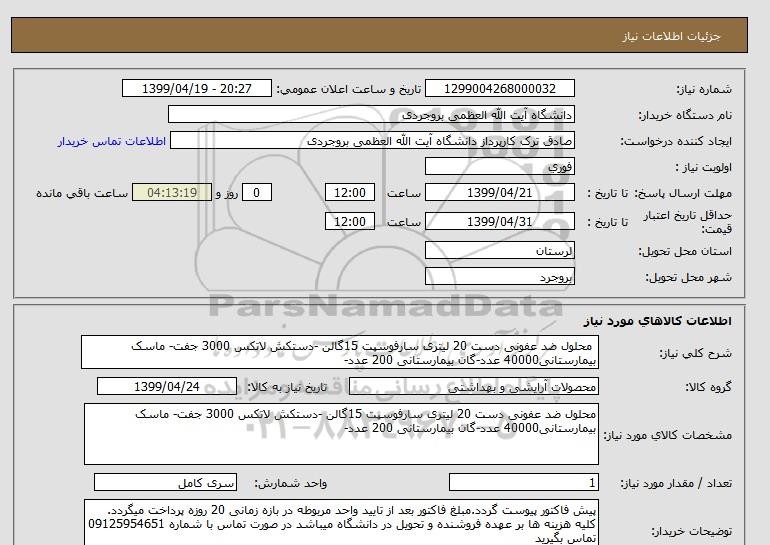The height and width of the screenshot is (545, 770).
Task: Select the text ساعت باقی مانده
Action: 82,193
